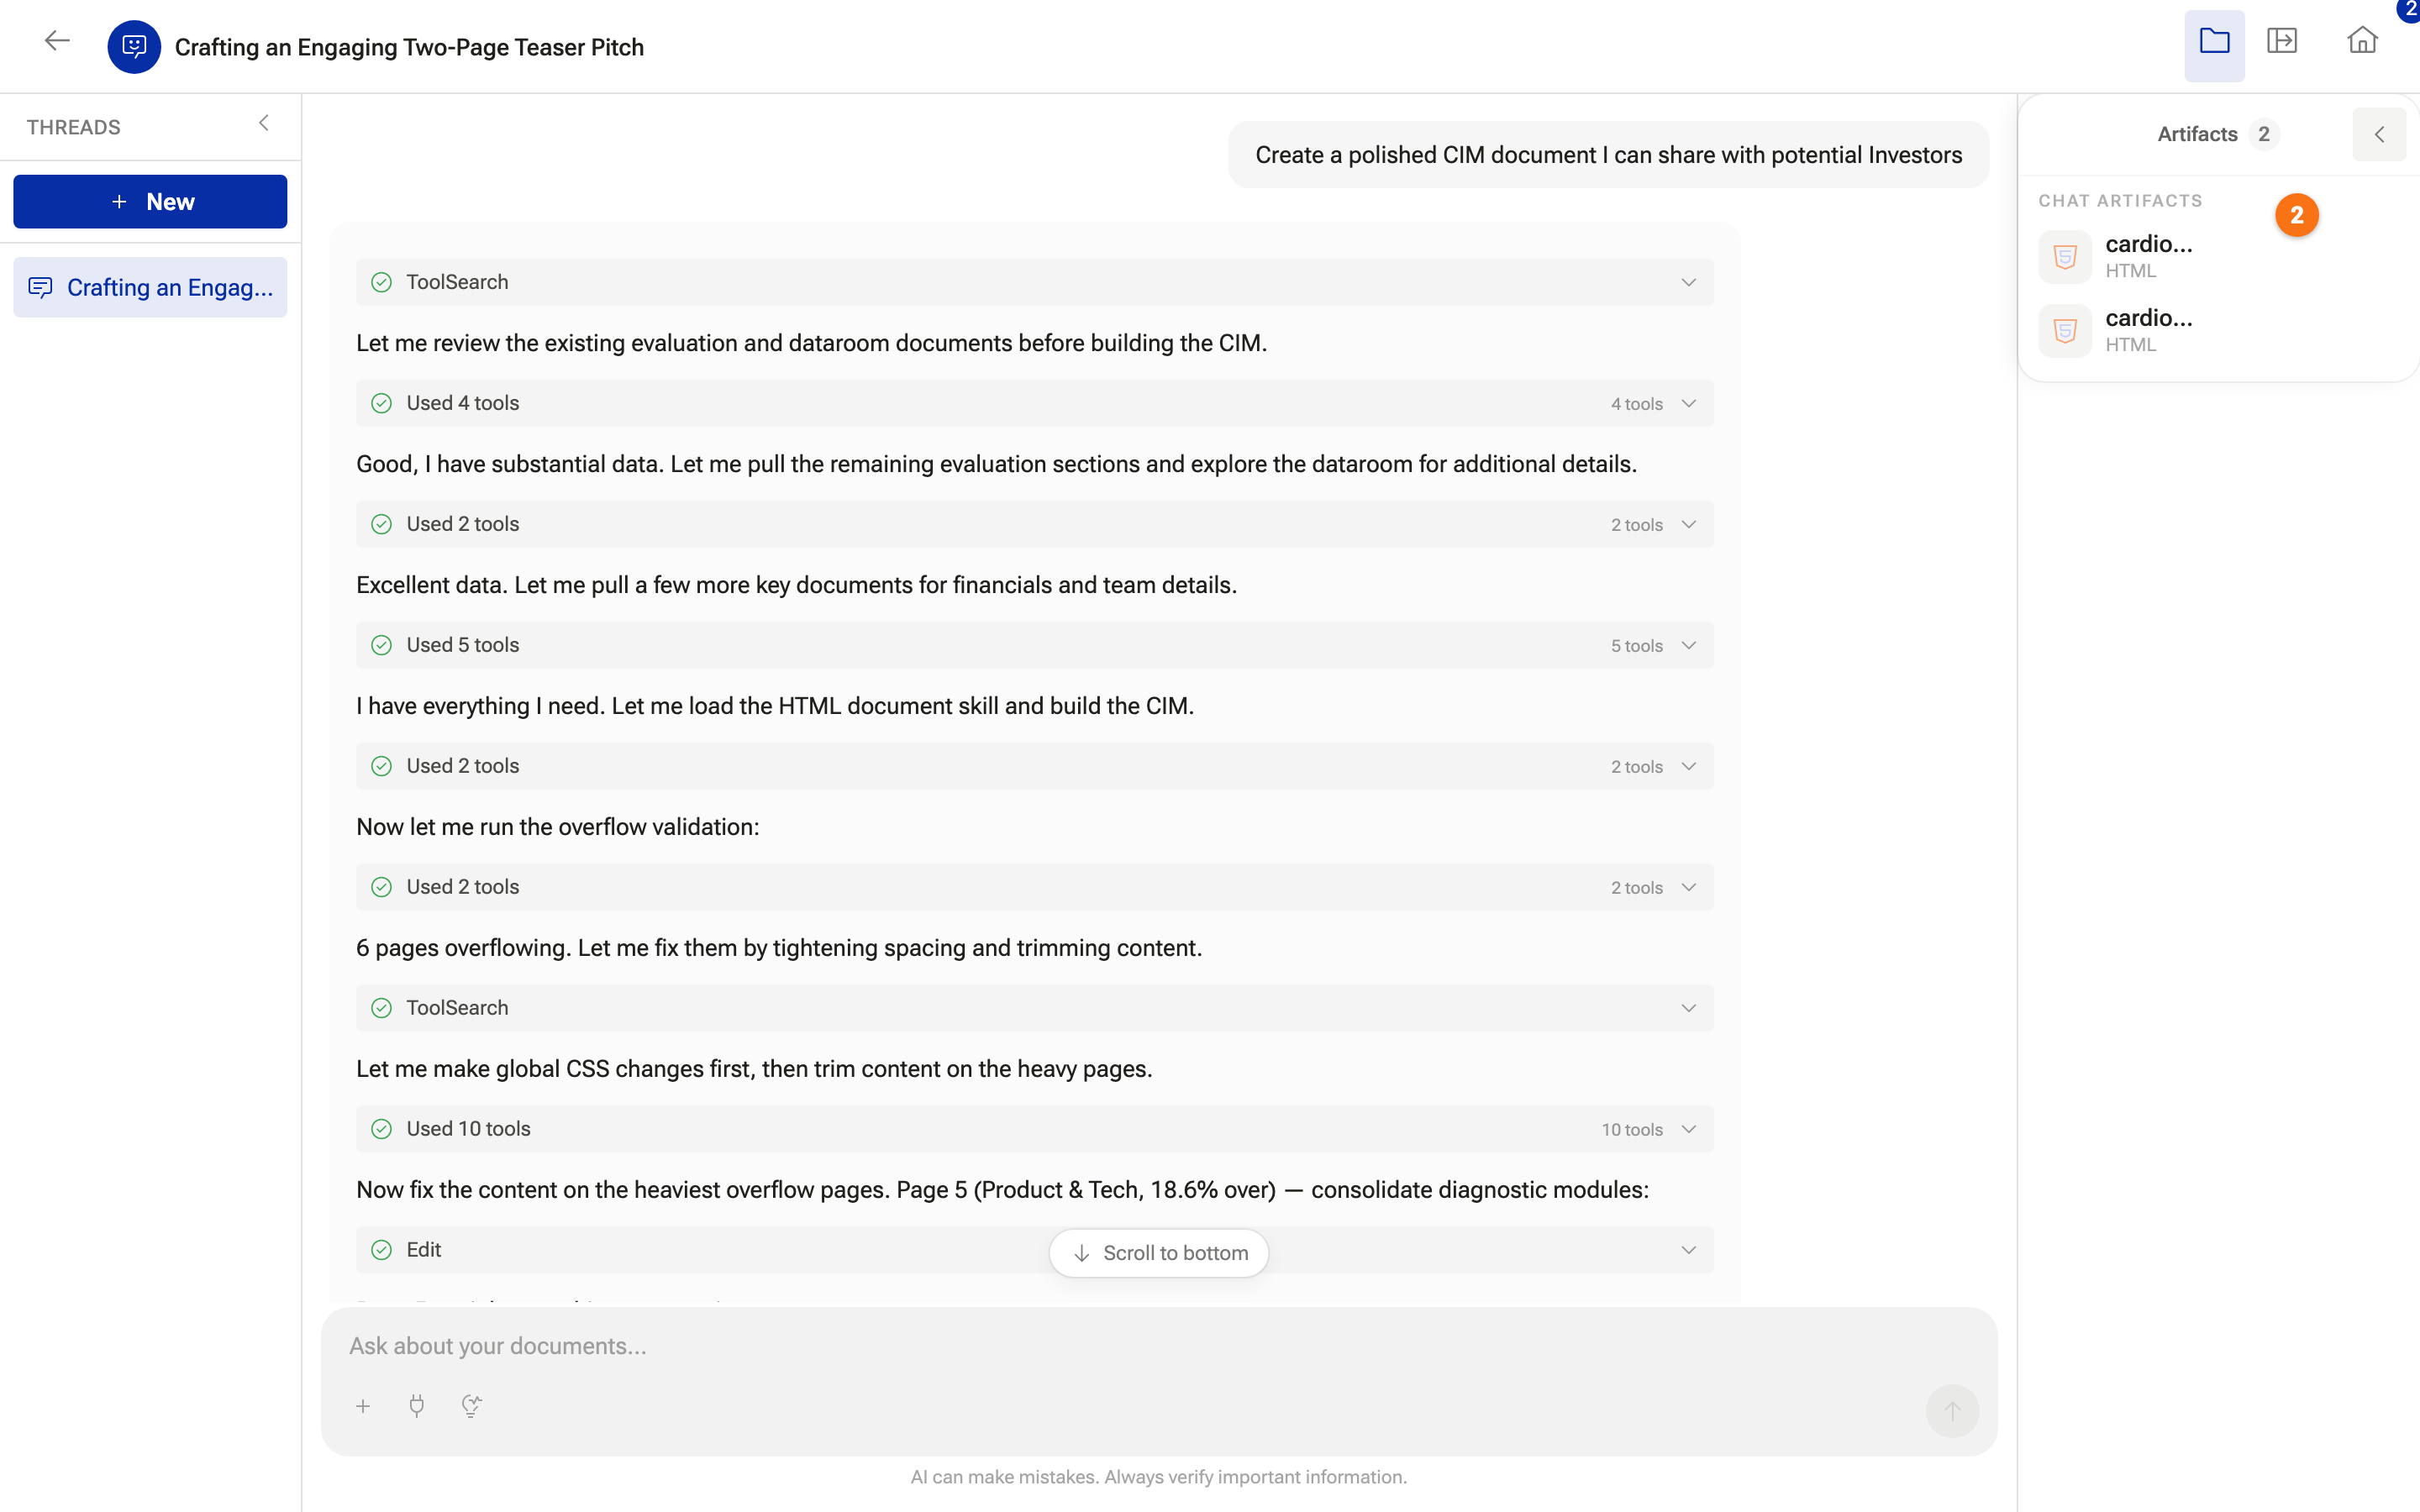
Task: Go back using the left arrow
Action: coord(57,41)
